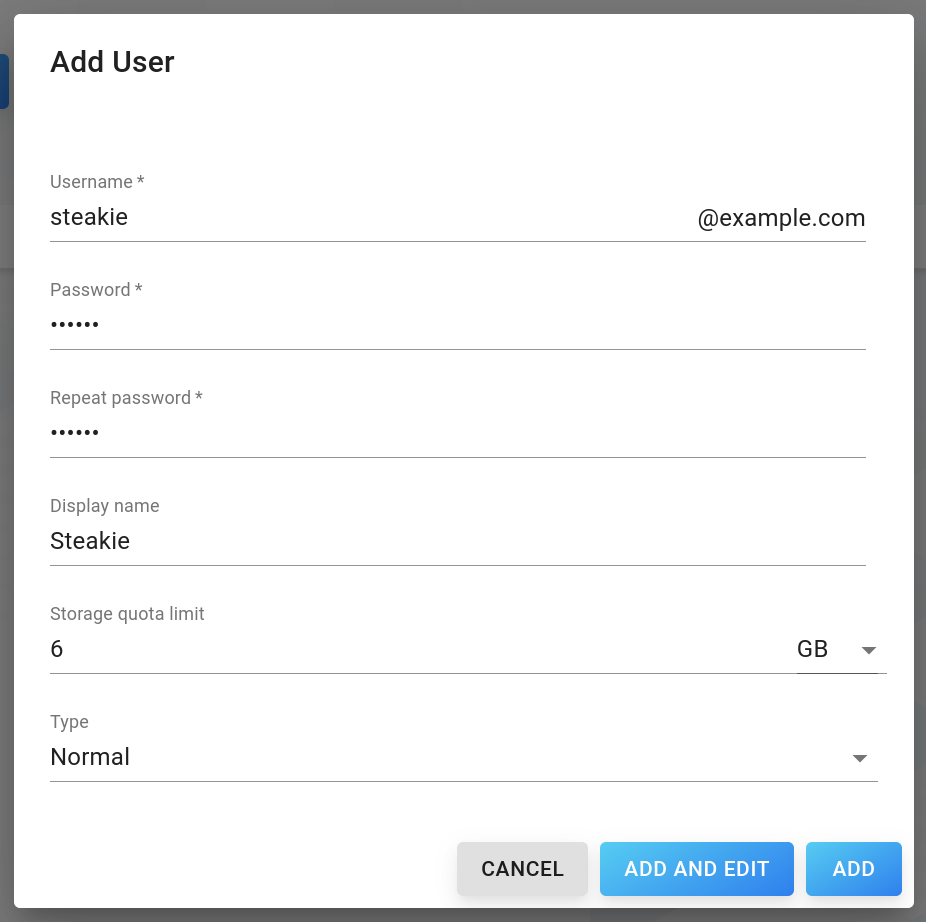Click the Type label above Normal
This screenshot has height=922, width=926.
pos(69,722)
